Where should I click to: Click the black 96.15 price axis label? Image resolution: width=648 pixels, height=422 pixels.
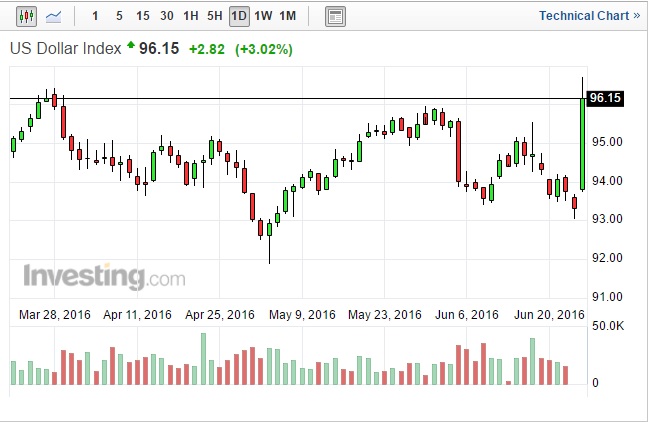point(605,98)
